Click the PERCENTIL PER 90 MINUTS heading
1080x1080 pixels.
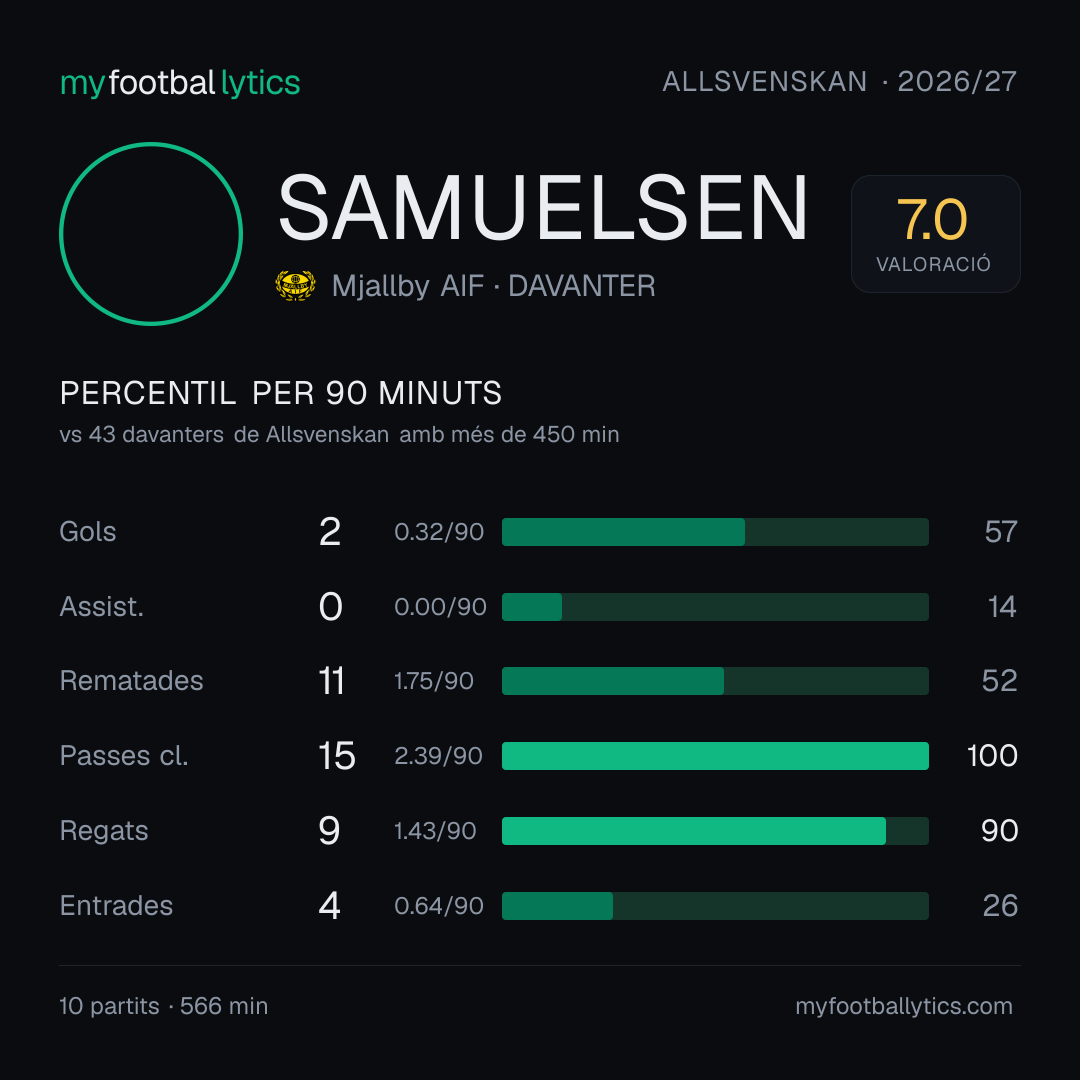point(280,393)
